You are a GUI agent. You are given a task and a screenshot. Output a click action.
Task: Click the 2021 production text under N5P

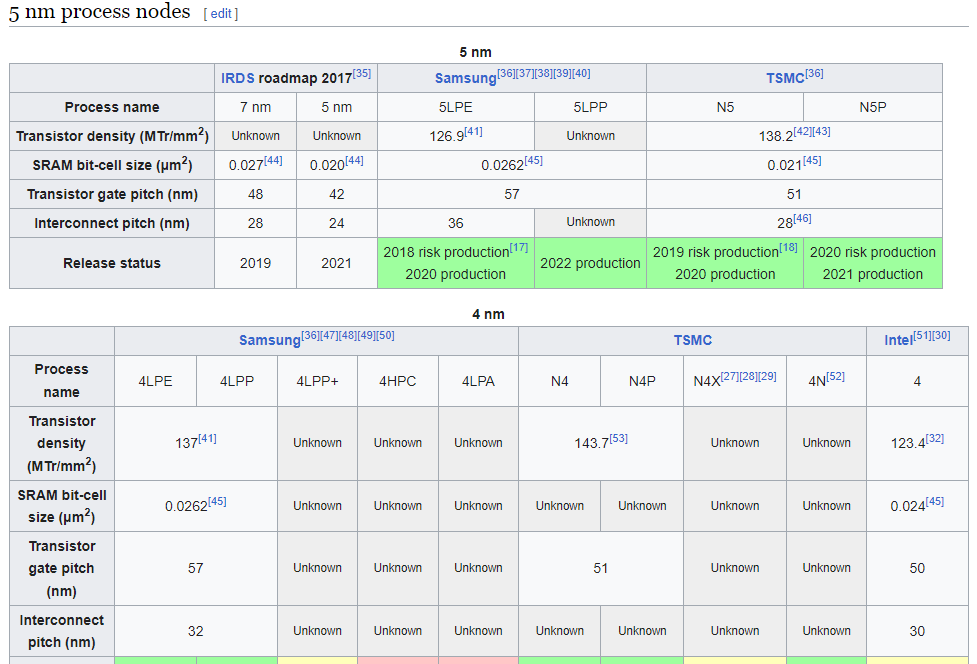(x=872, y=274)
